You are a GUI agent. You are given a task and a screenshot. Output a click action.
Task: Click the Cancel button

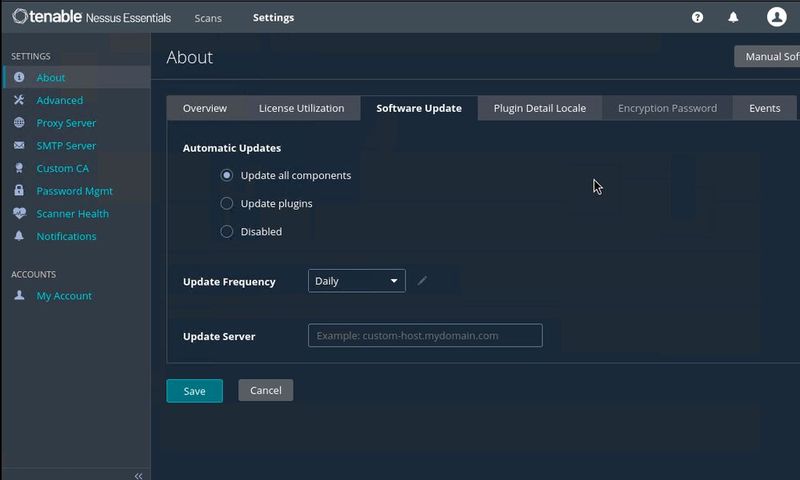click(266, 390)
